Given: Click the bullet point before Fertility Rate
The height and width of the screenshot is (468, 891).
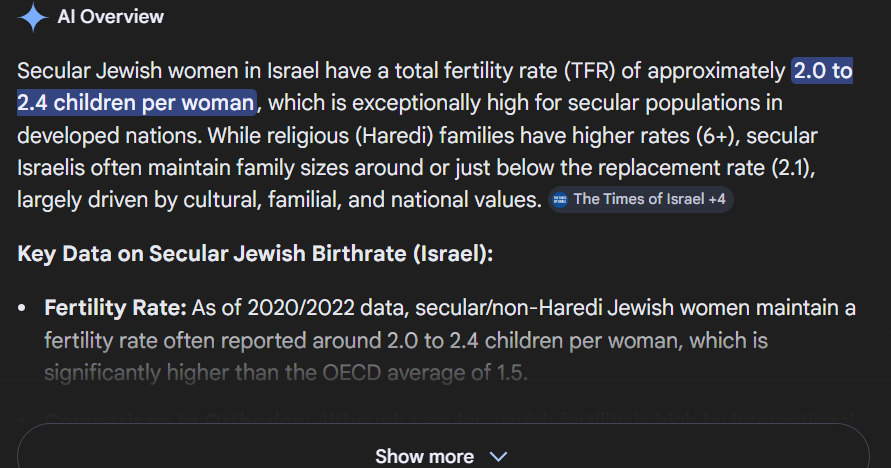Looking at the screenshot, I should click(x=23, y=309).
